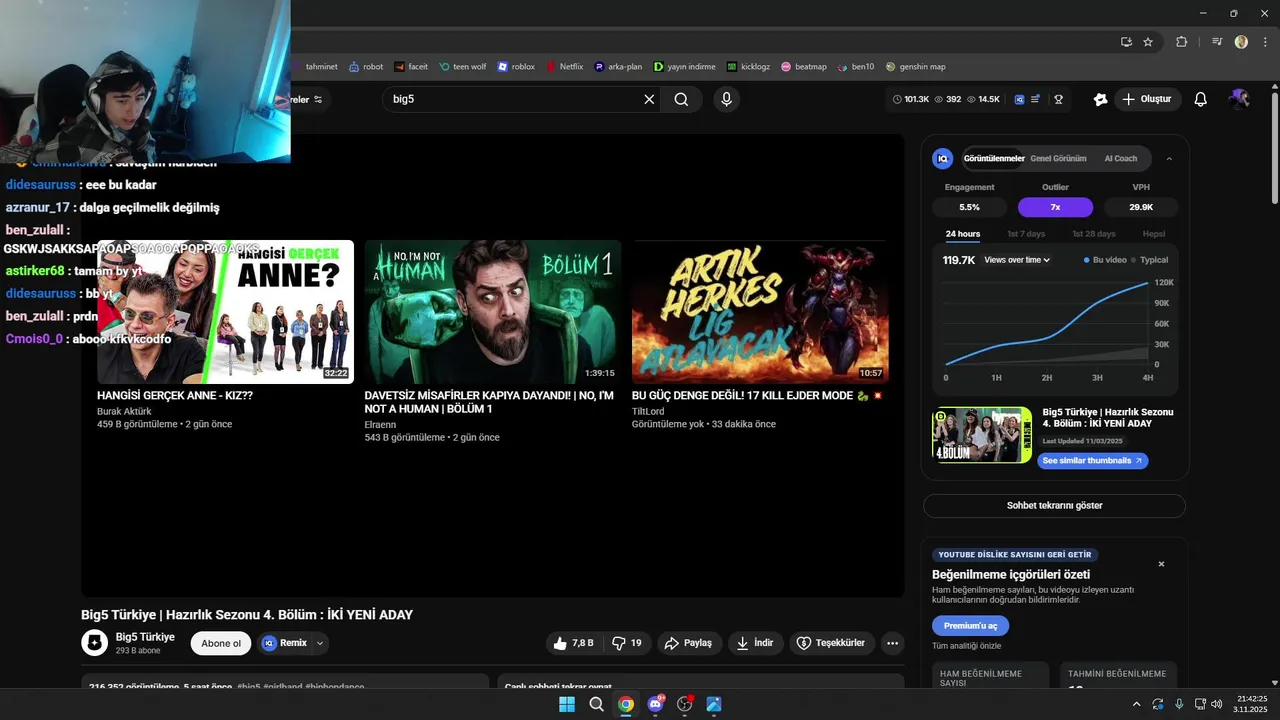Click the tray microphone icon
Image resolution: width=1280 pixels, height=720 pixels.
pyautogui.click(x=1179, y=704)
